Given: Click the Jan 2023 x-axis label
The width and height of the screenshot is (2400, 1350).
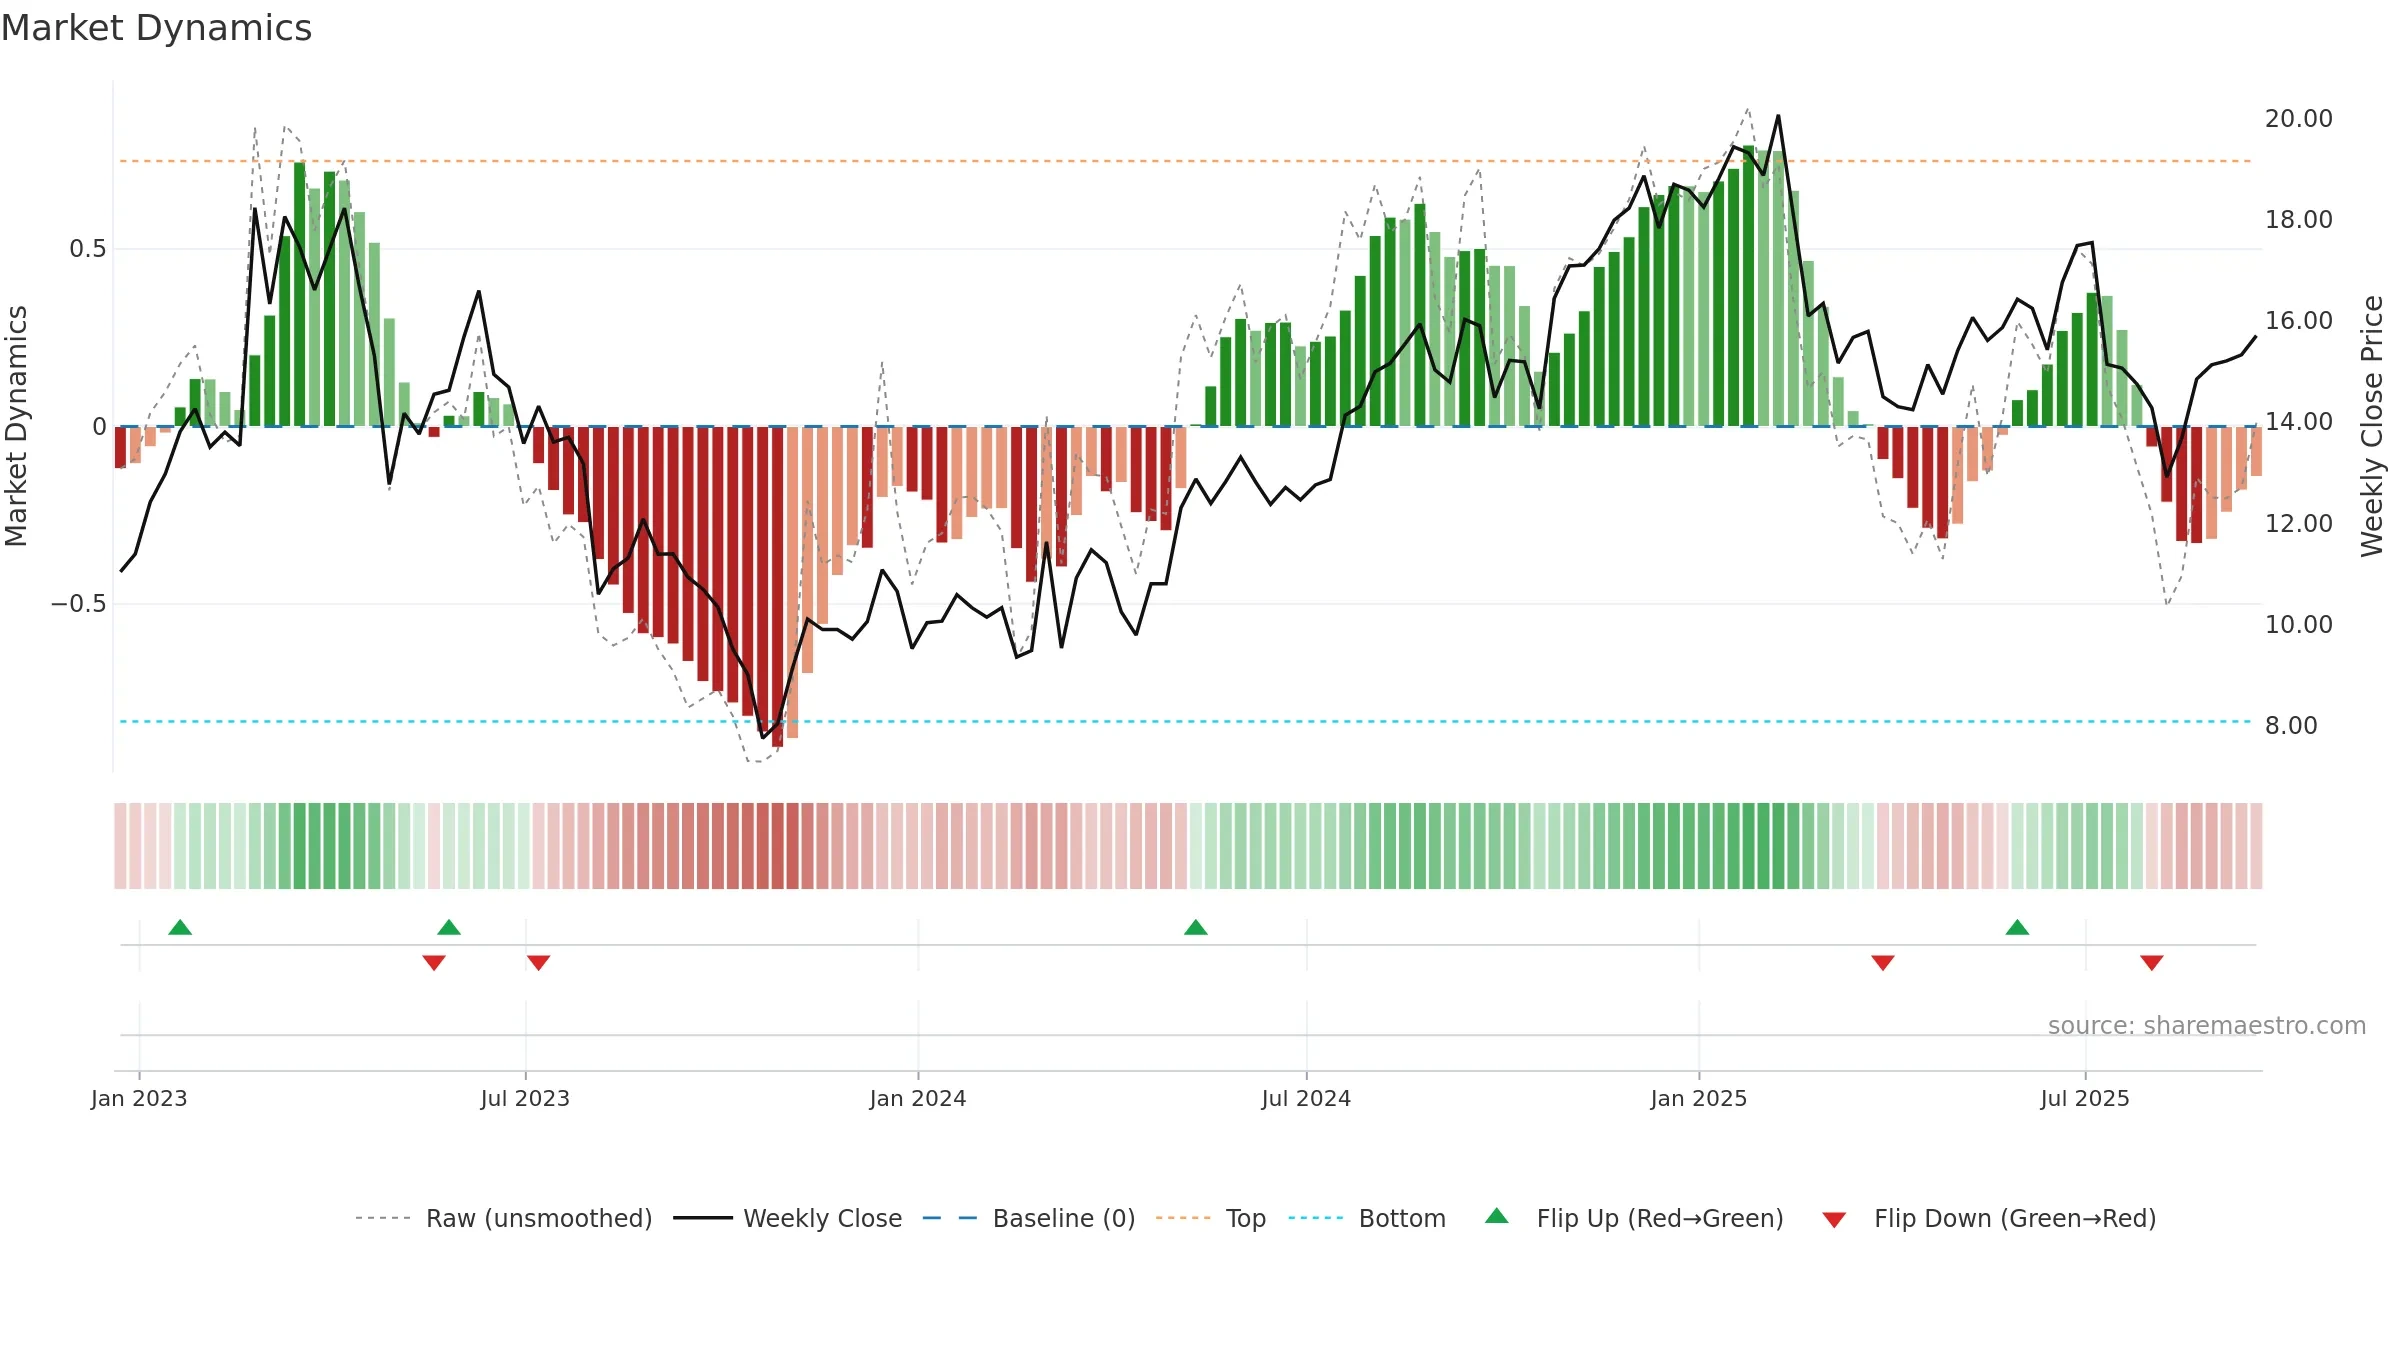Looking at the screenshot, I should [x=139, y=1099].
